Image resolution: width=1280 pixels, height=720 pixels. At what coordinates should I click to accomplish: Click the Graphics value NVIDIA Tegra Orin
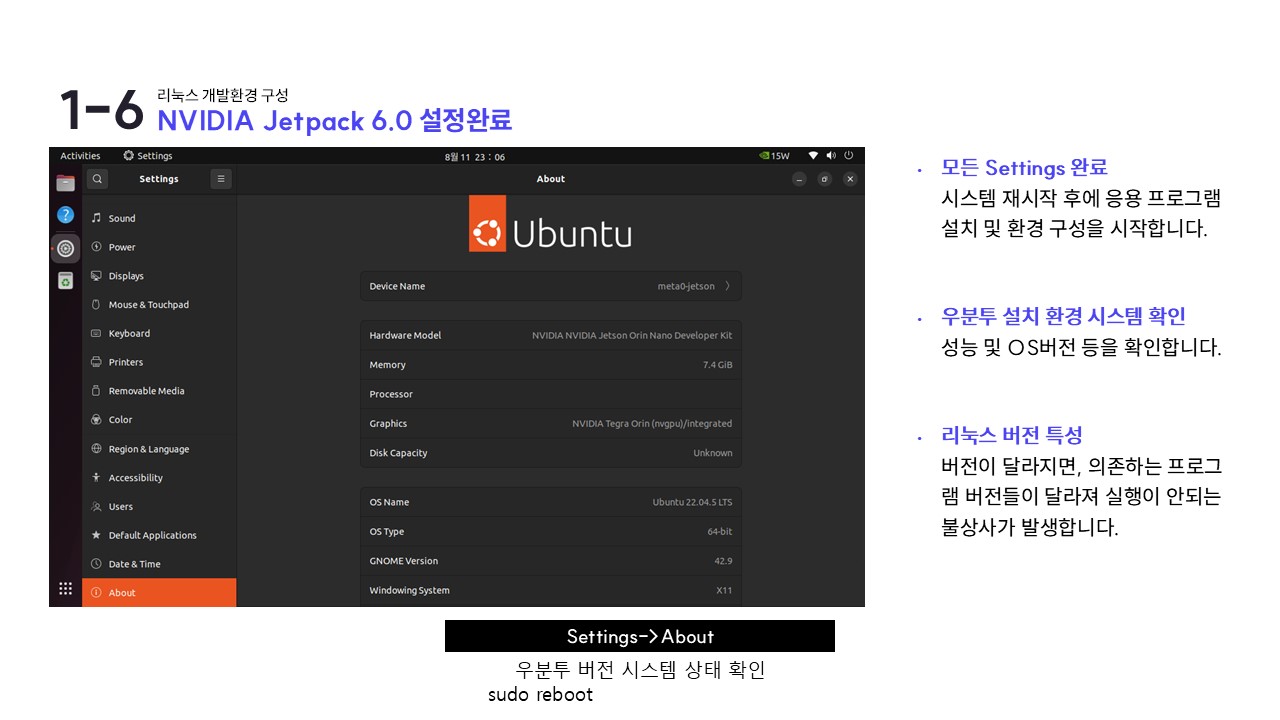[x=652, y=424]
